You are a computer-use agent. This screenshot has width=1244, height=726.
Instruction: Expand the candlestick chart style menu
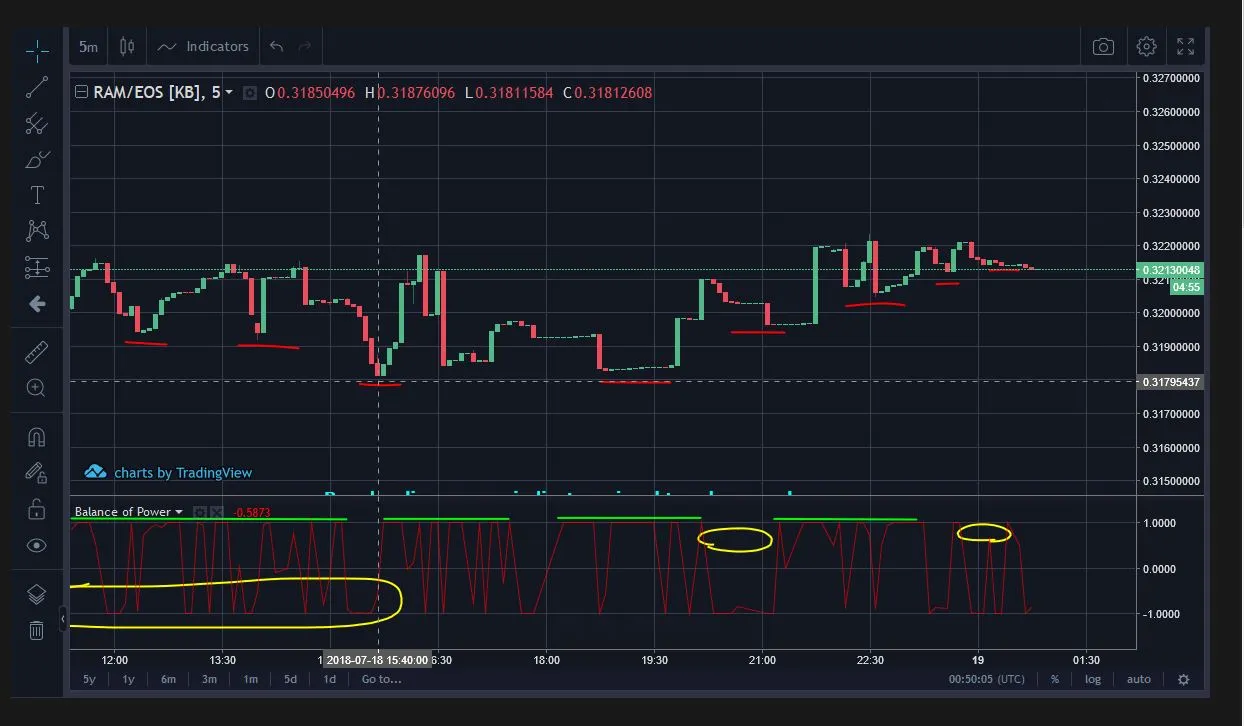tap(126, 46)
